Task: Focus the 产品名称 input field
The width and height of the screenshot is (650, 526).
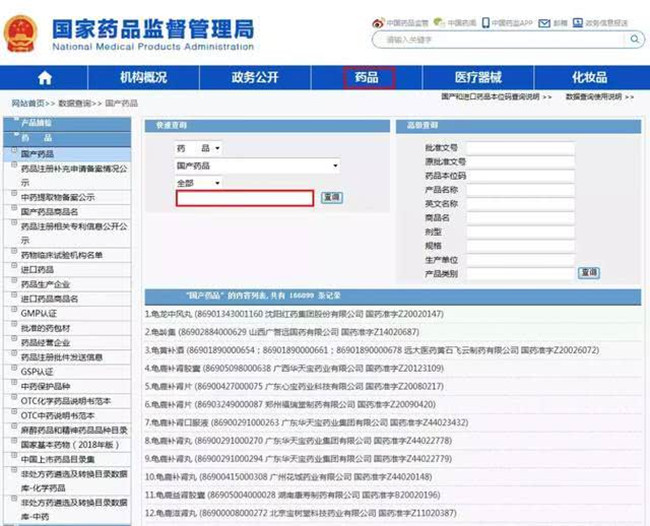Action: (521, 190)
